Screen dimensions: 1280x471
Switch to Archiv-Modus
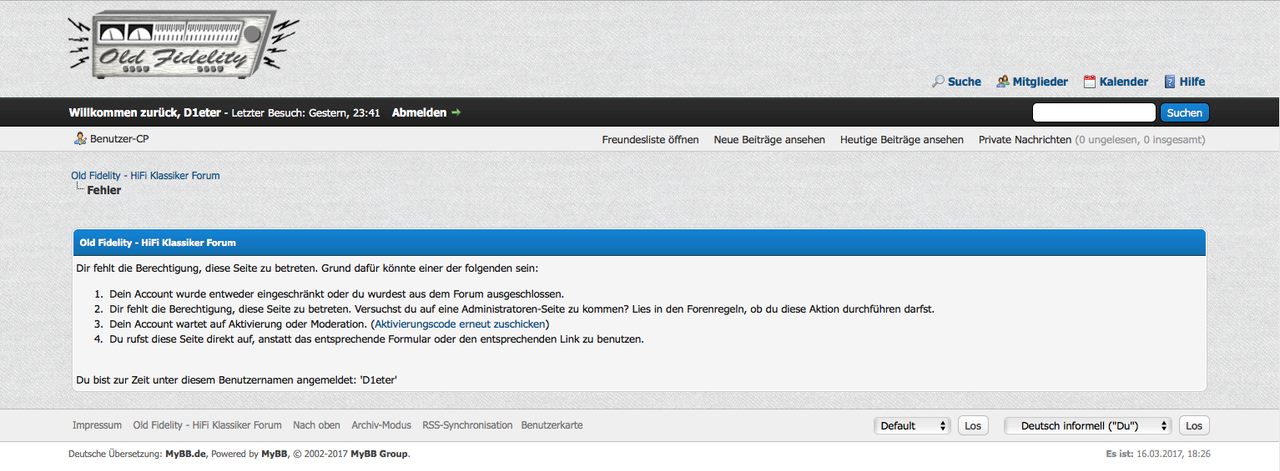pos(381,426)
